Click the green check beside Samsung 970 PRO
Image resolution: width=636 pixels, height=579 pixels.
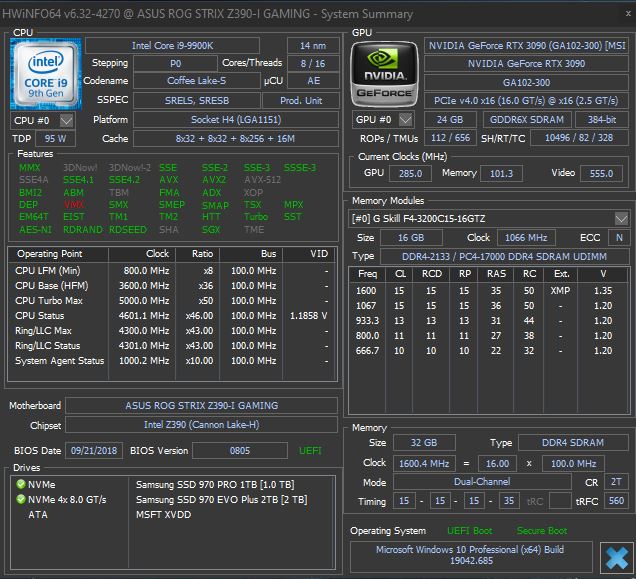[x=20, y=485]
